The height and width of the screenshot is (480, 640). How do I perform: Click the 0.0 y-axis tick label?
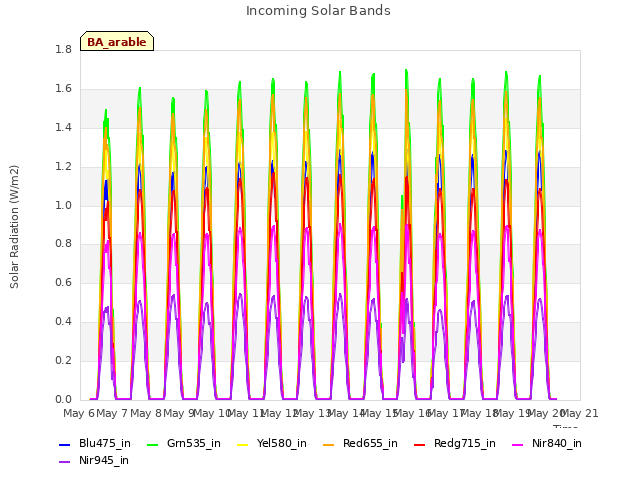coord(63,399)
